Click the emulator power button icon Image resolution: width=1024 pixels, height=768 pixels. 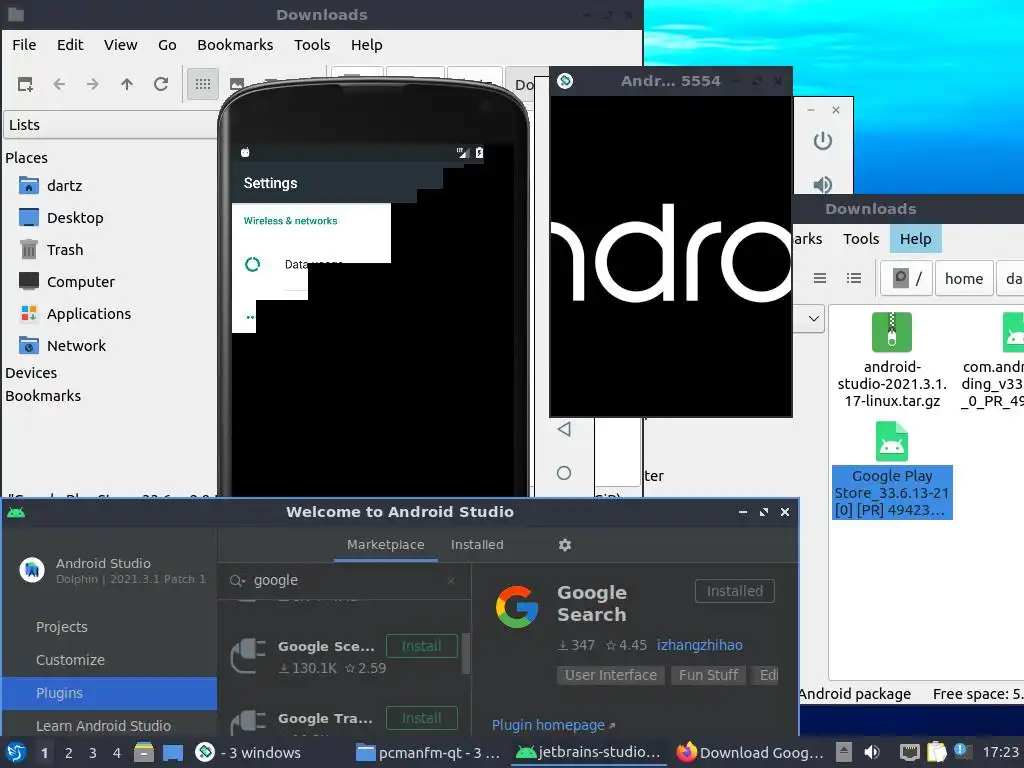(823, 141)
